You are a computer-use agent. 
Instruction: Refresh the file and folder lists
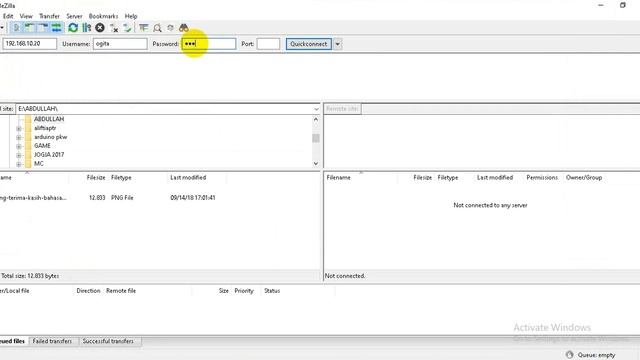(73, 28)
